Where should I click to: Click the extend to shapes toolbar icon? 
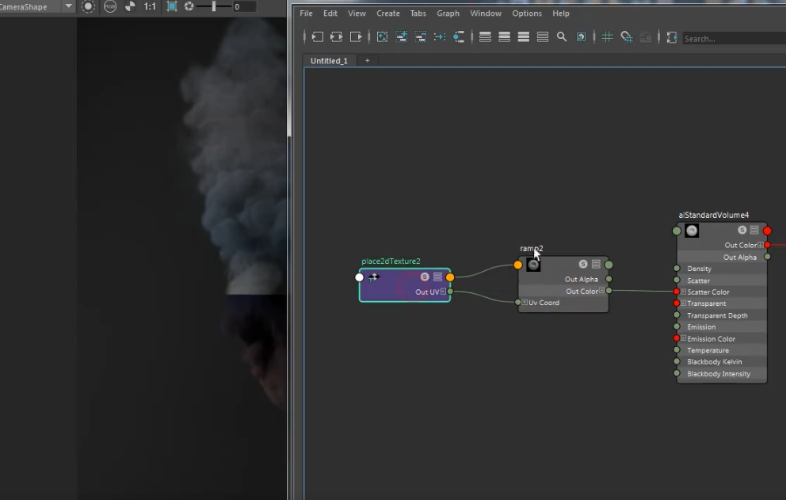[x=672, y=37]
